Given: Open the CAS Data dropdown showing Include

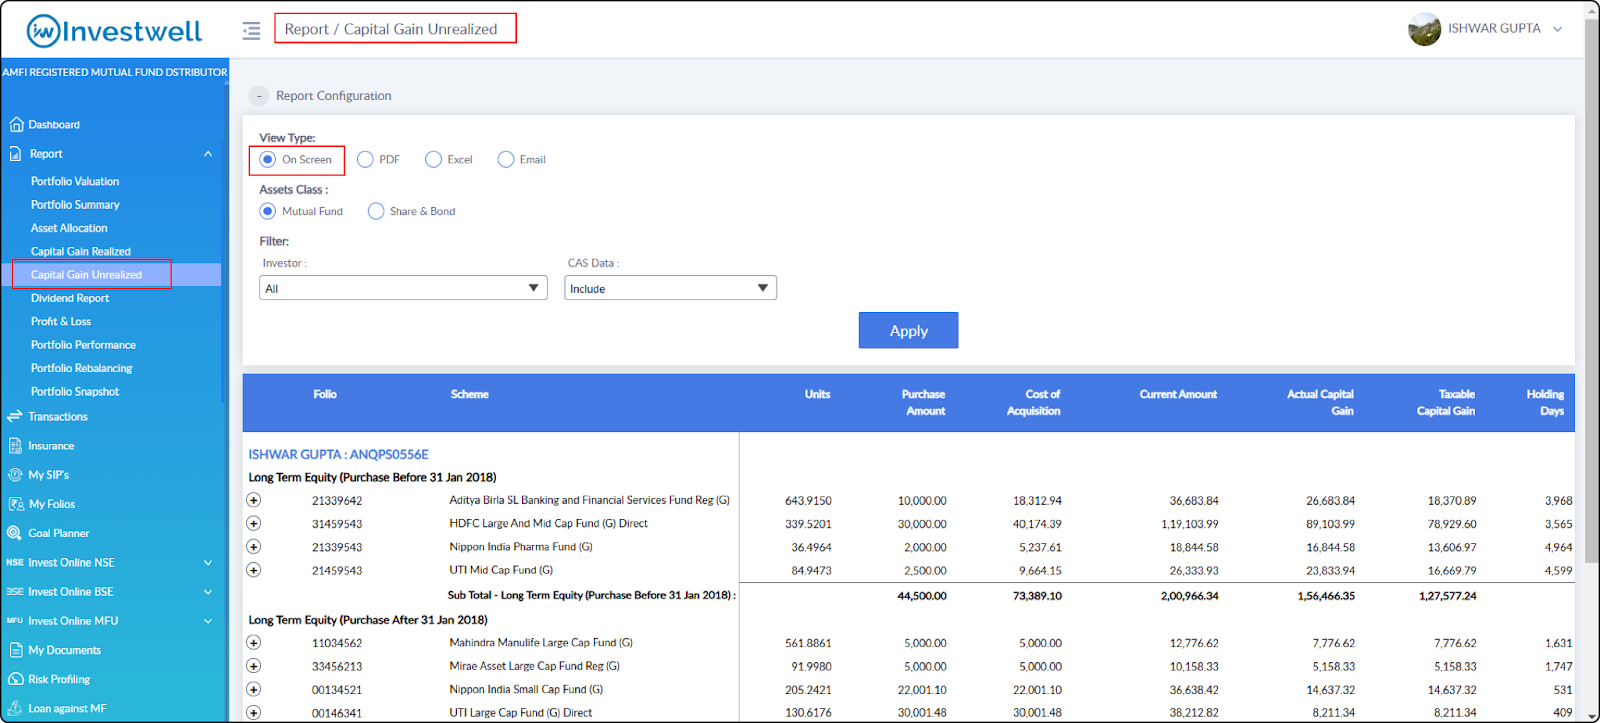Looking at the screenshot, I should 670,288.
